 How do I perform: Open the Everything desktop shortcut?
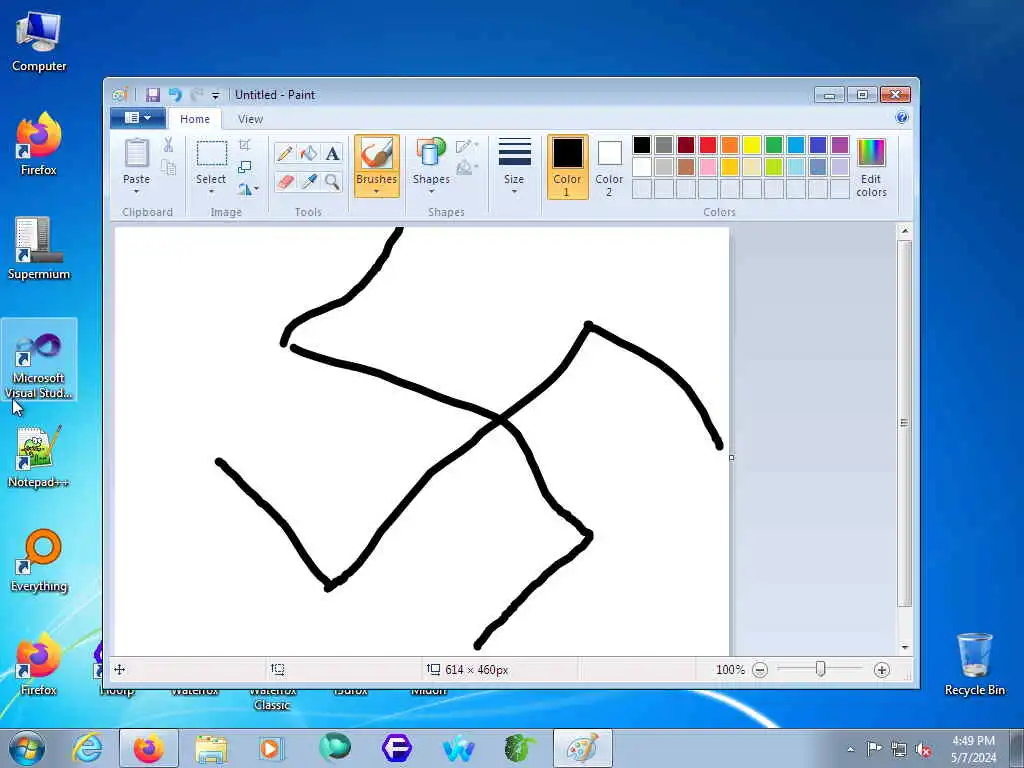click(39, 560)
